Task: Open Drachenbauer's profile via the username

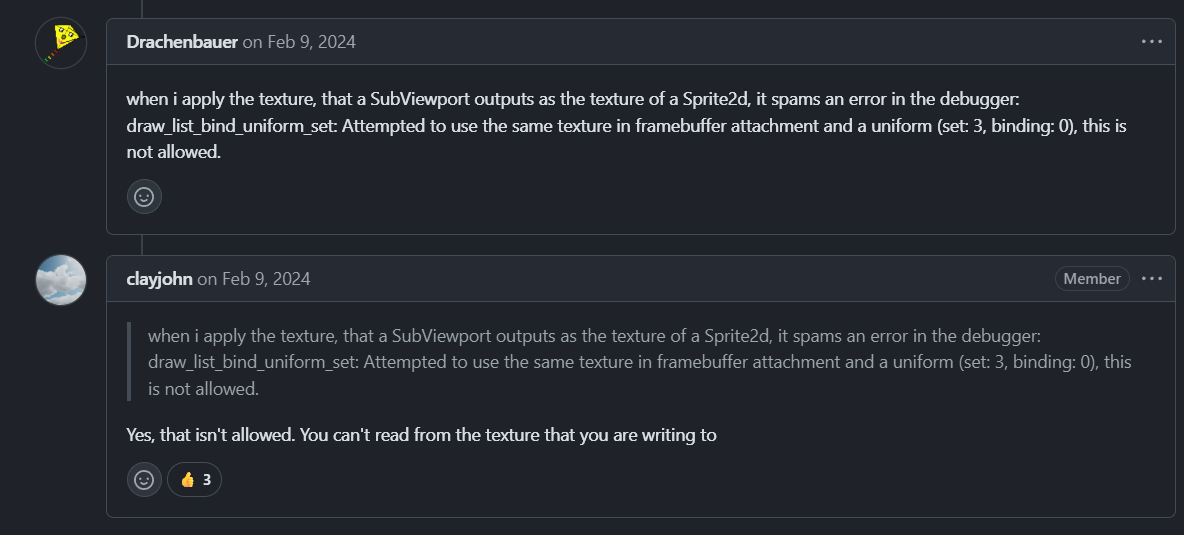Action: 182,42
